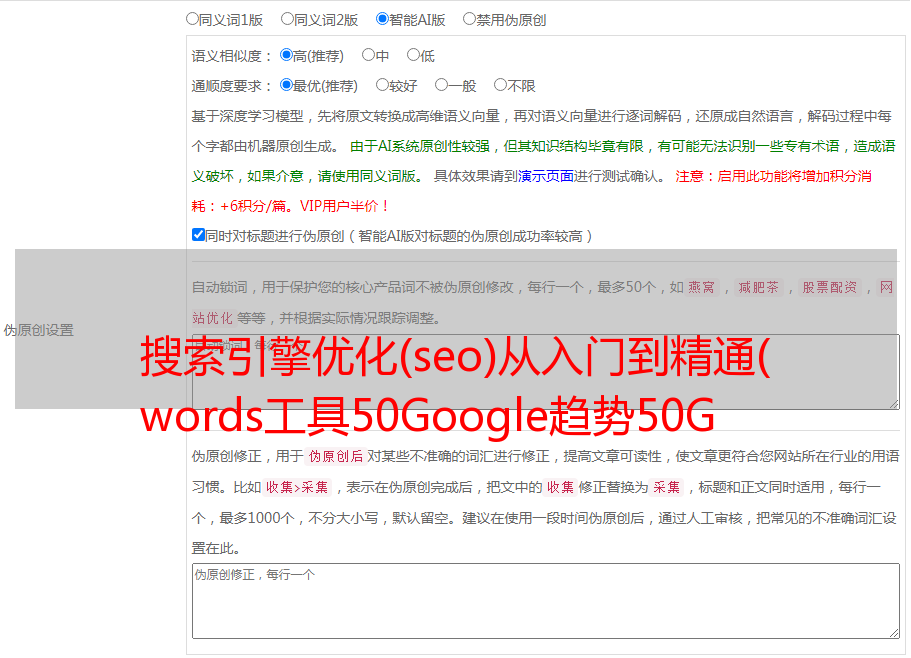The height and width of the screenshot is (658, 911).
Task: Set 通顺度要求 to 一般
Action: pyautogui.click(x=442, y=85)
